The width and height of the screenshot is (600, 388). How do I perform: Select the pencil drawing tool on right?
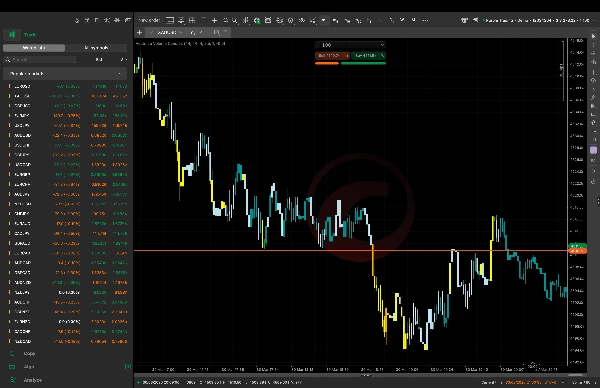[x=593, y=98]
